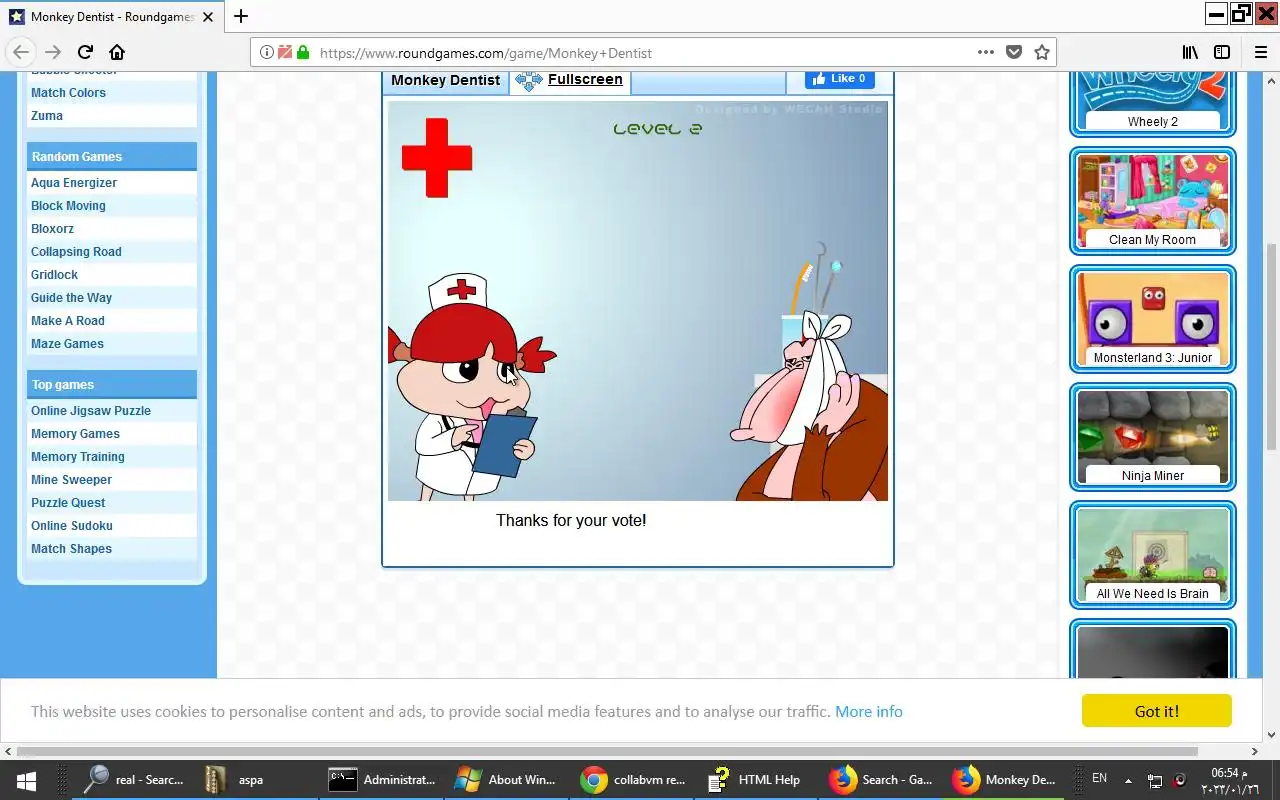Open page actions three-dot menu
Viewport: 1280px width, 800px height.
point(986,52)
